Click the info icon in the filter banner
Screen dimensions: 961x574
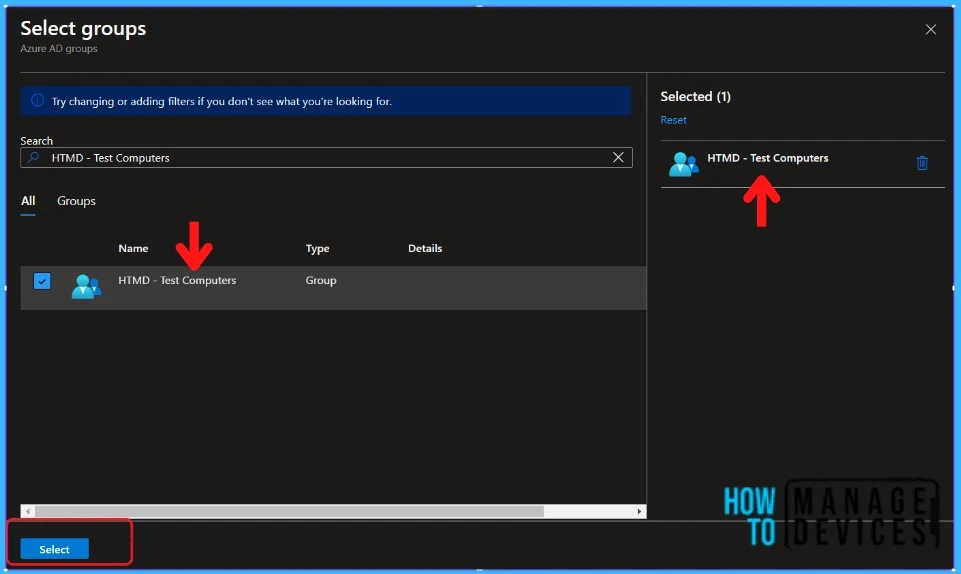[37, 100]
